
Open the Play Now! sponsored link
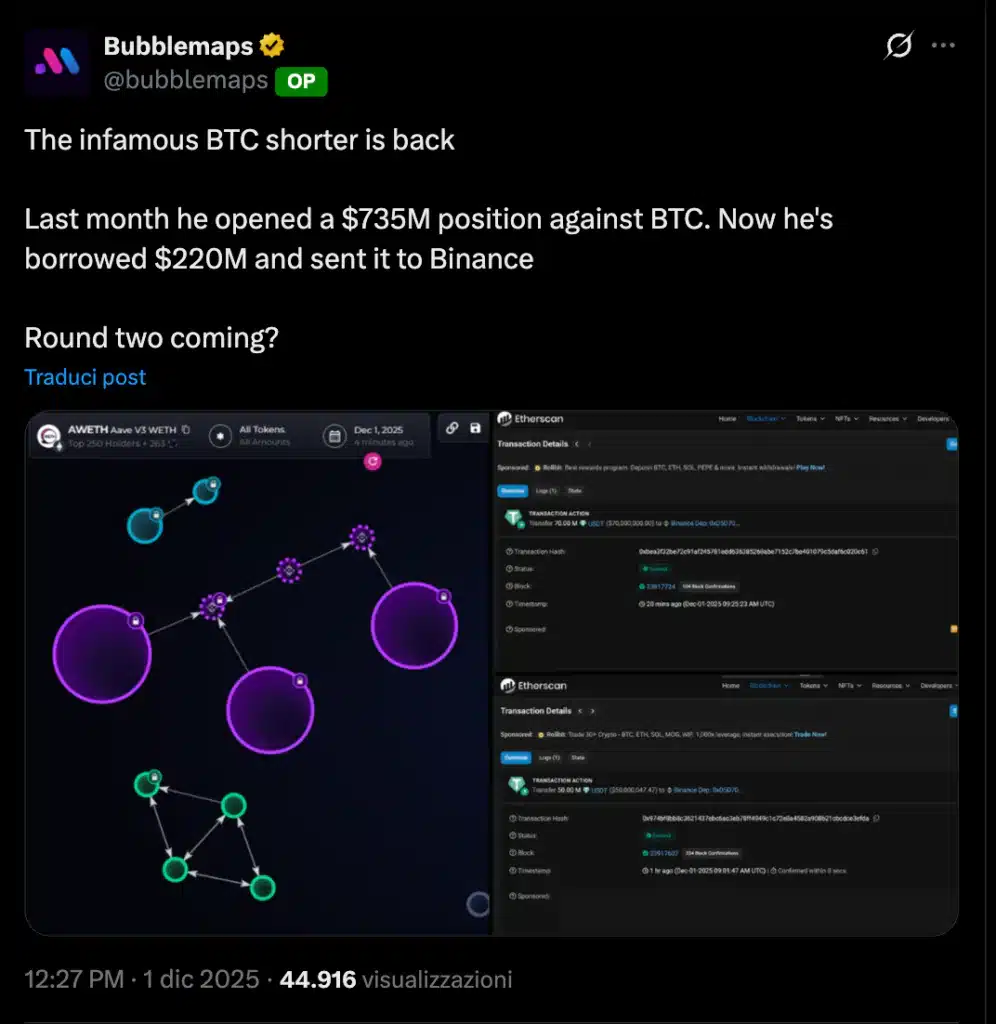(810, 468)
